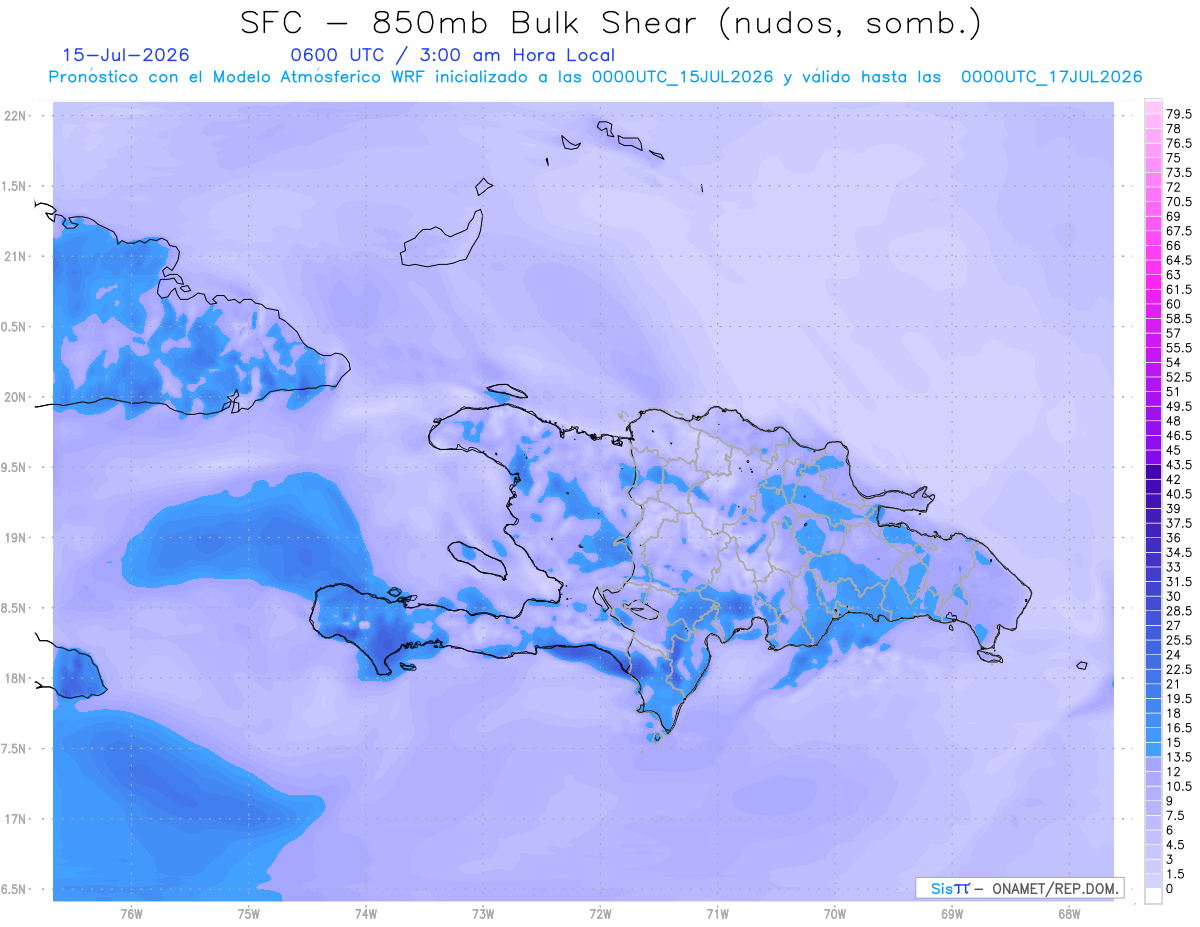Click the 57 color scale value

point(1174,333)
